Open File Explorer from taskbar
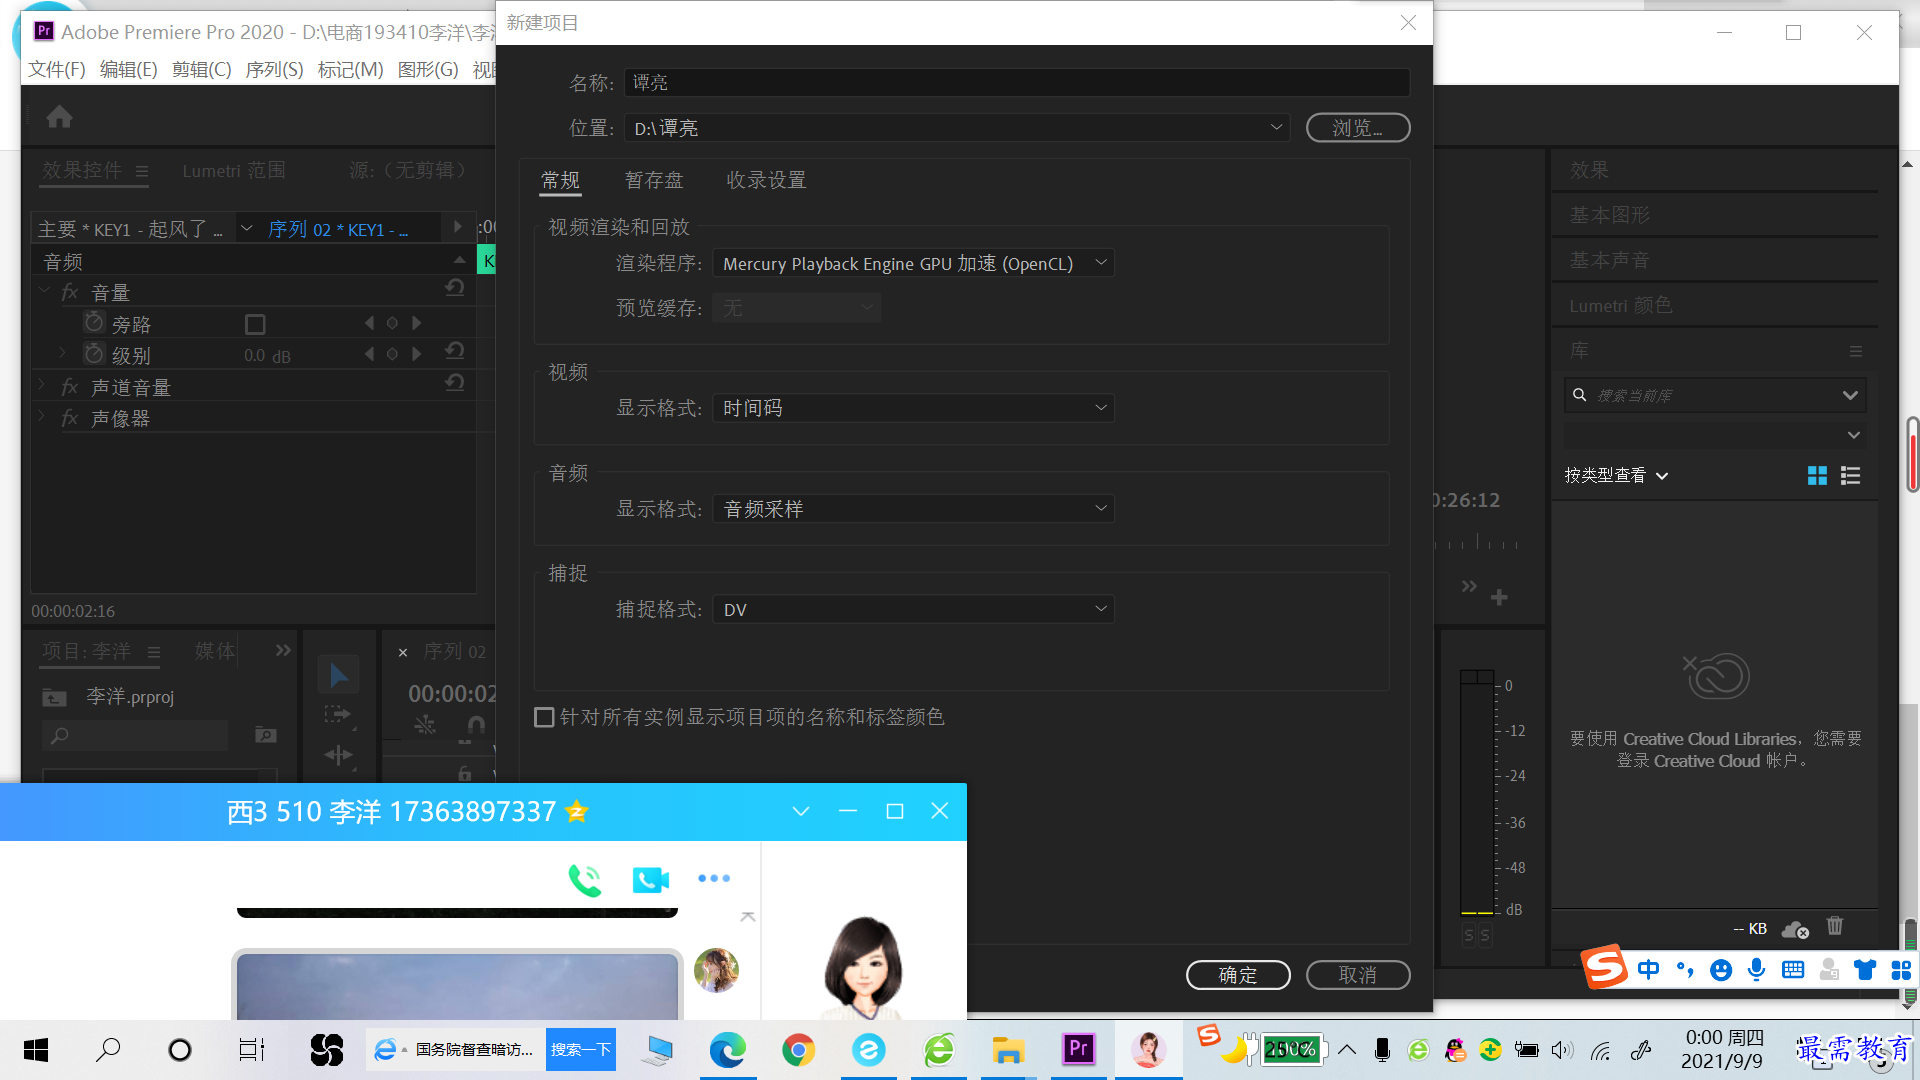Screen dimensions: 1920x1080 1008,1050
